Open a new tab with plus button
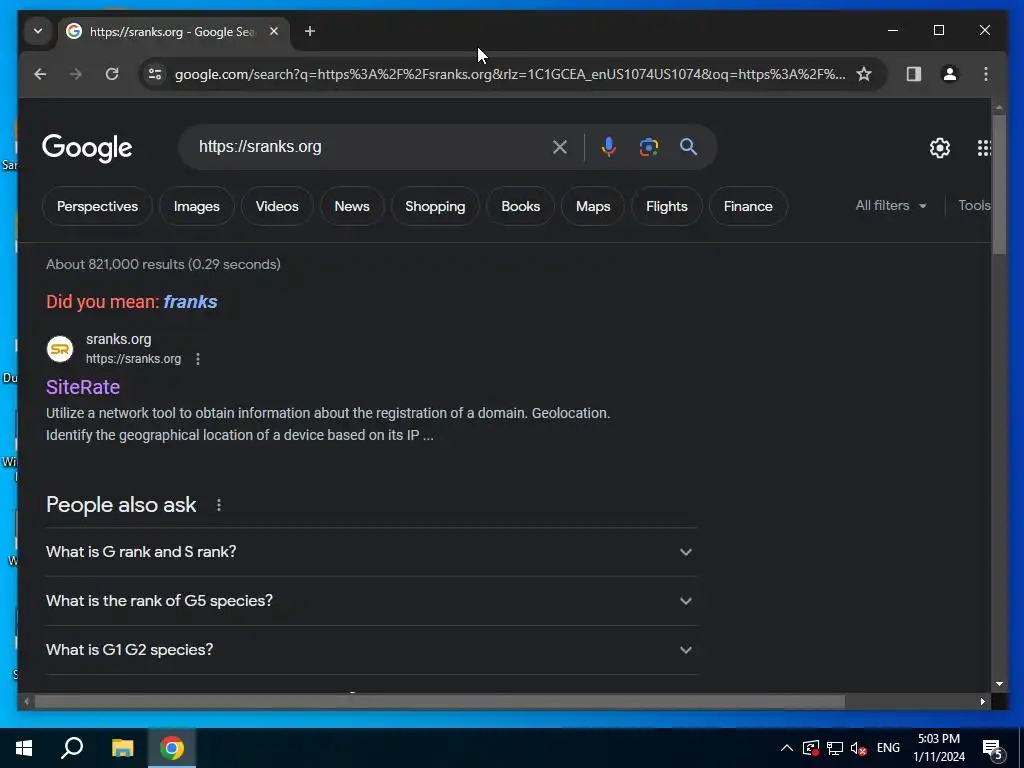Screen dimensions: 1024x768 pos(310,31)
